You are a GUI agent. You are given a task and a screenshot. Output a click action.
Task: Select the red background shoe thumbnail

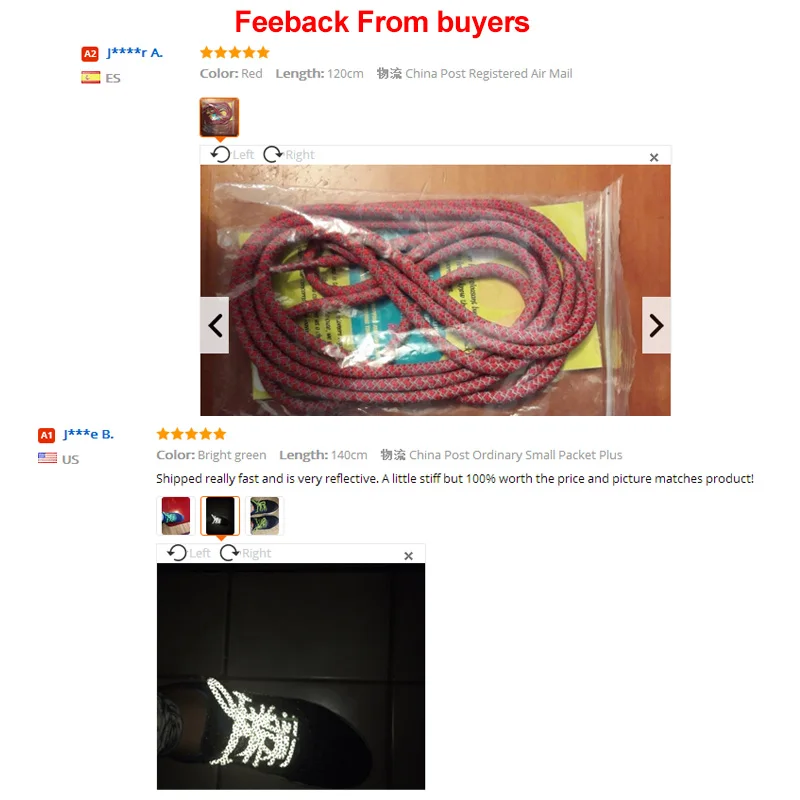[176, 516]
